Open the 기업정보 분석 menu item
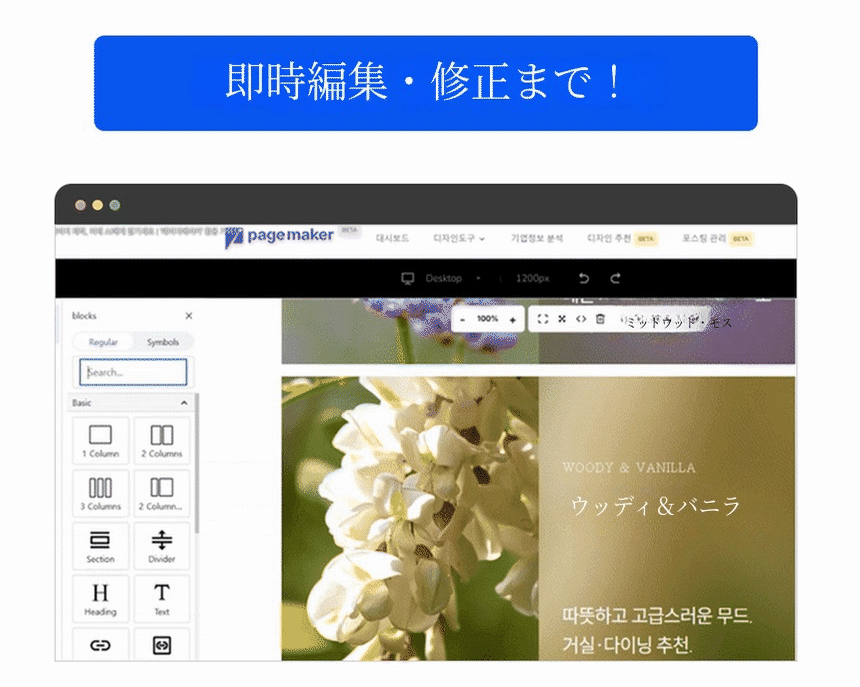 pos(537,239)
